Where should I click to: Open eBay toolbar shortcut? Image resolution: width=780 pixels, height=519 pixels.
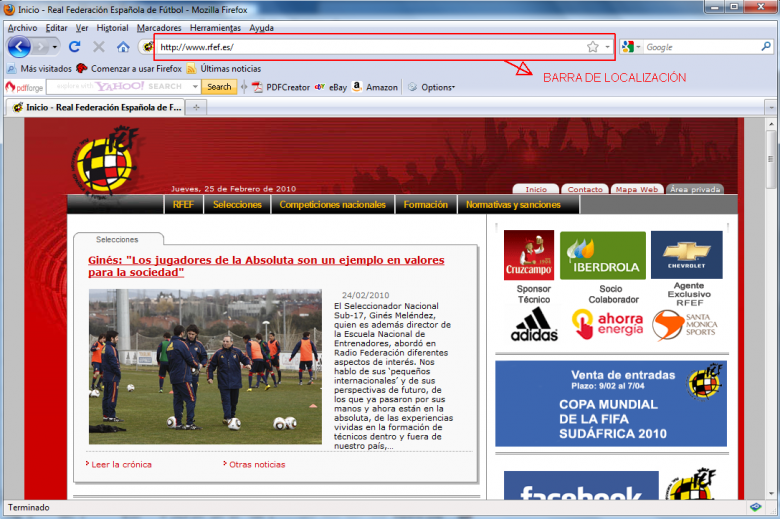pos(331,87)
